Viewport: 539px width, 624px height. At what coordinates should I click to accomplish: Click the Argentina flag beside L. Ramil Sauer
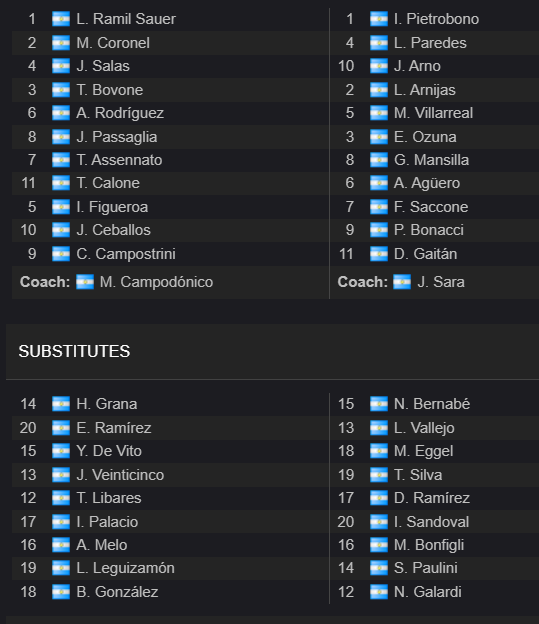click(61, 19)
